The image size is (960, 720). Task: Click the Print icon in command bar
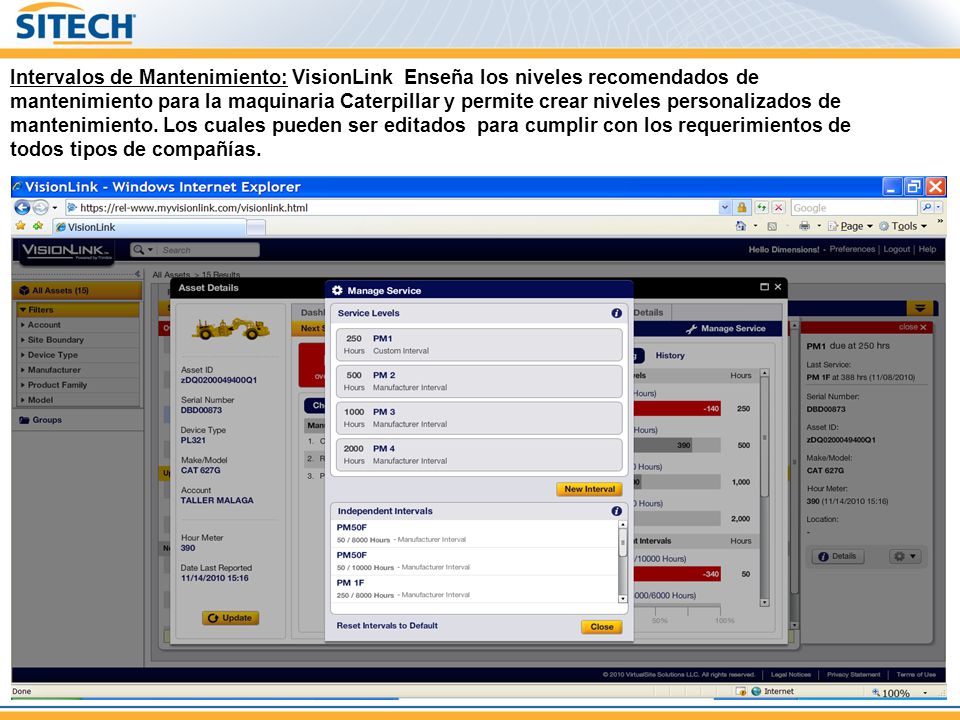[x=804, y=226]
